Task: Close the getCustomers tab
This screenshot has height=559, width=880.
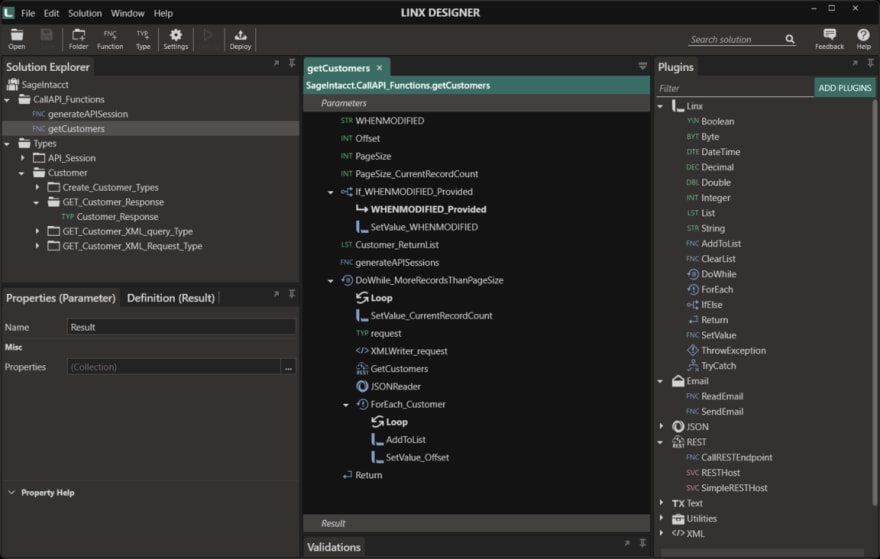Action: pos(379,68)
